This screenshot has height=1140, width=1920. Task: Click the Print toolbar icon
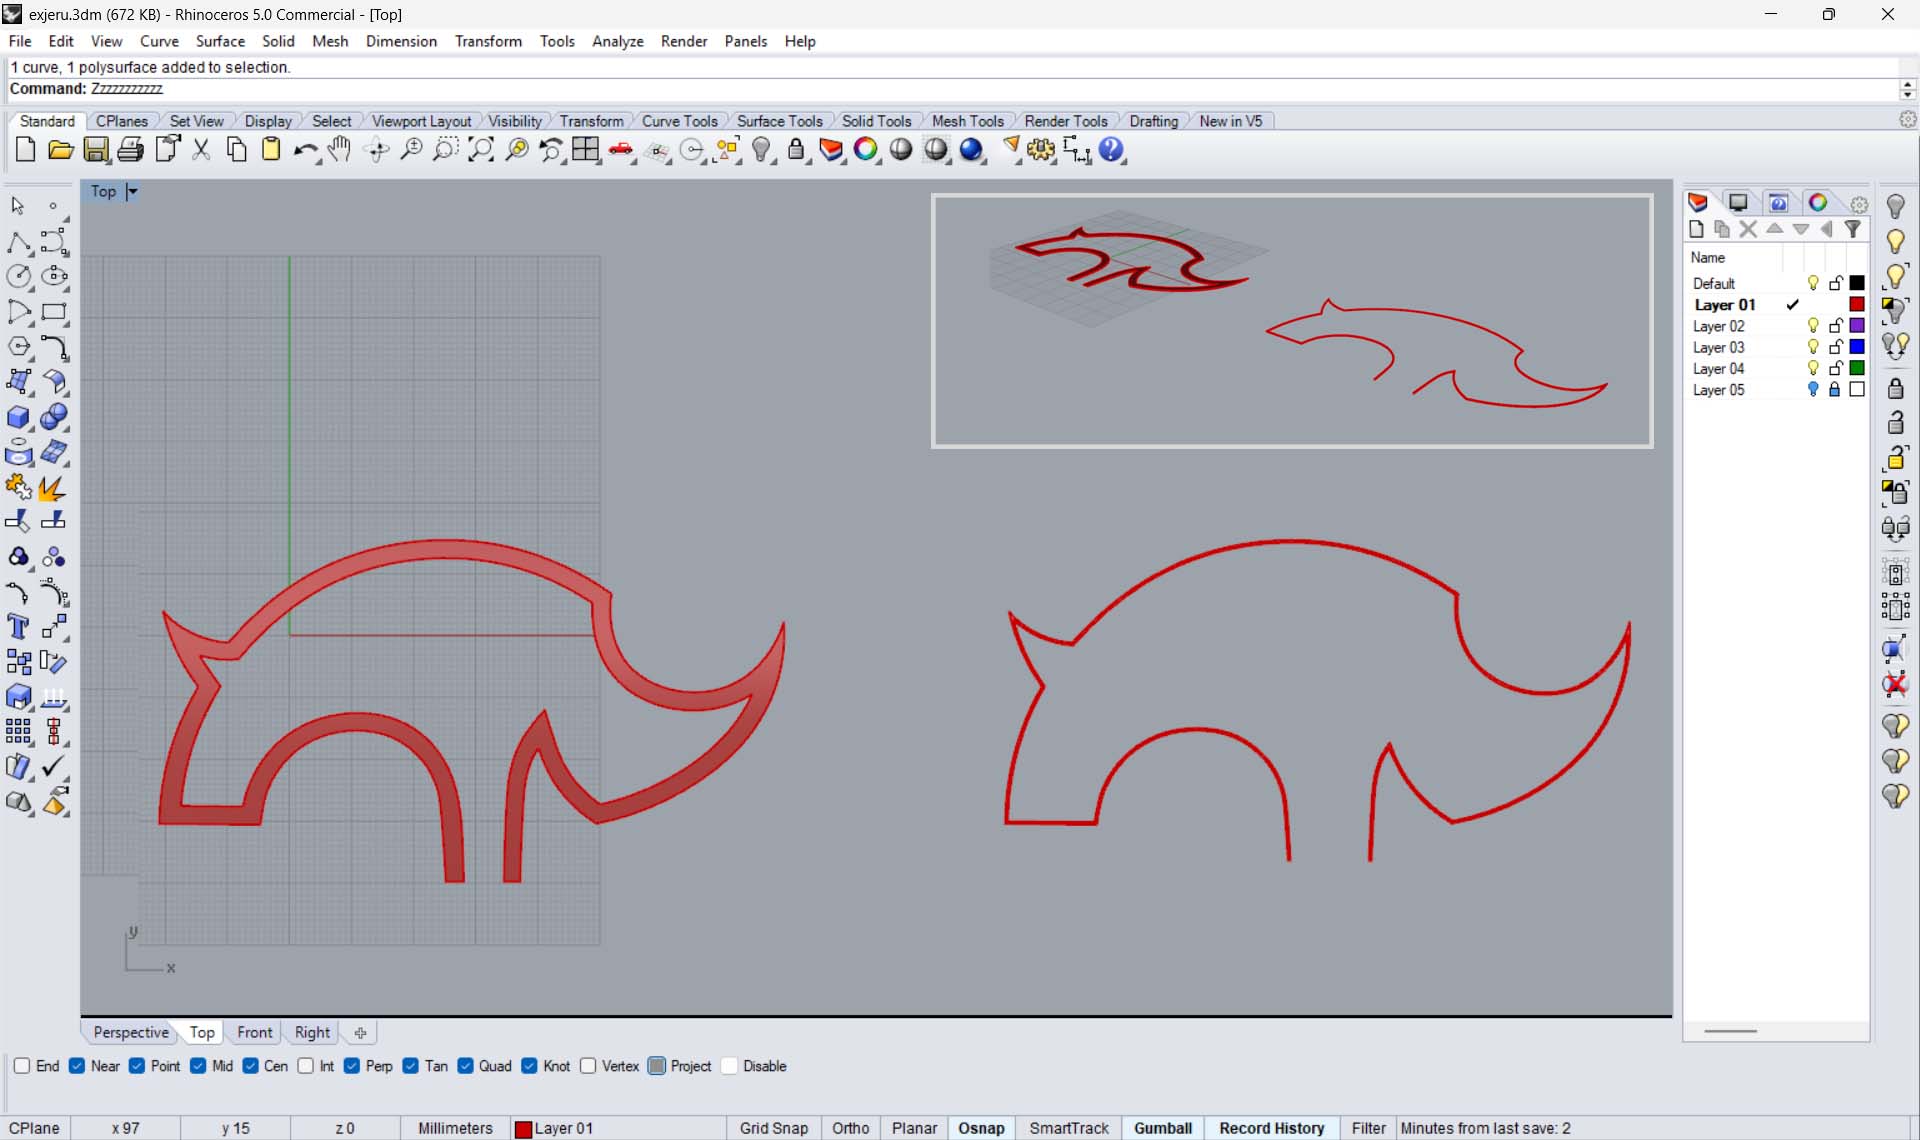point(130,150)
